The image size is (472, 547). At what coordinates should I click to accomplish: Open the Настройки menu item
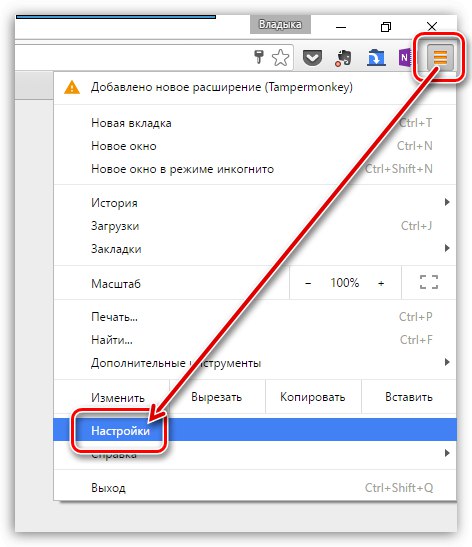pyautogui.click(x=255, y=429)
